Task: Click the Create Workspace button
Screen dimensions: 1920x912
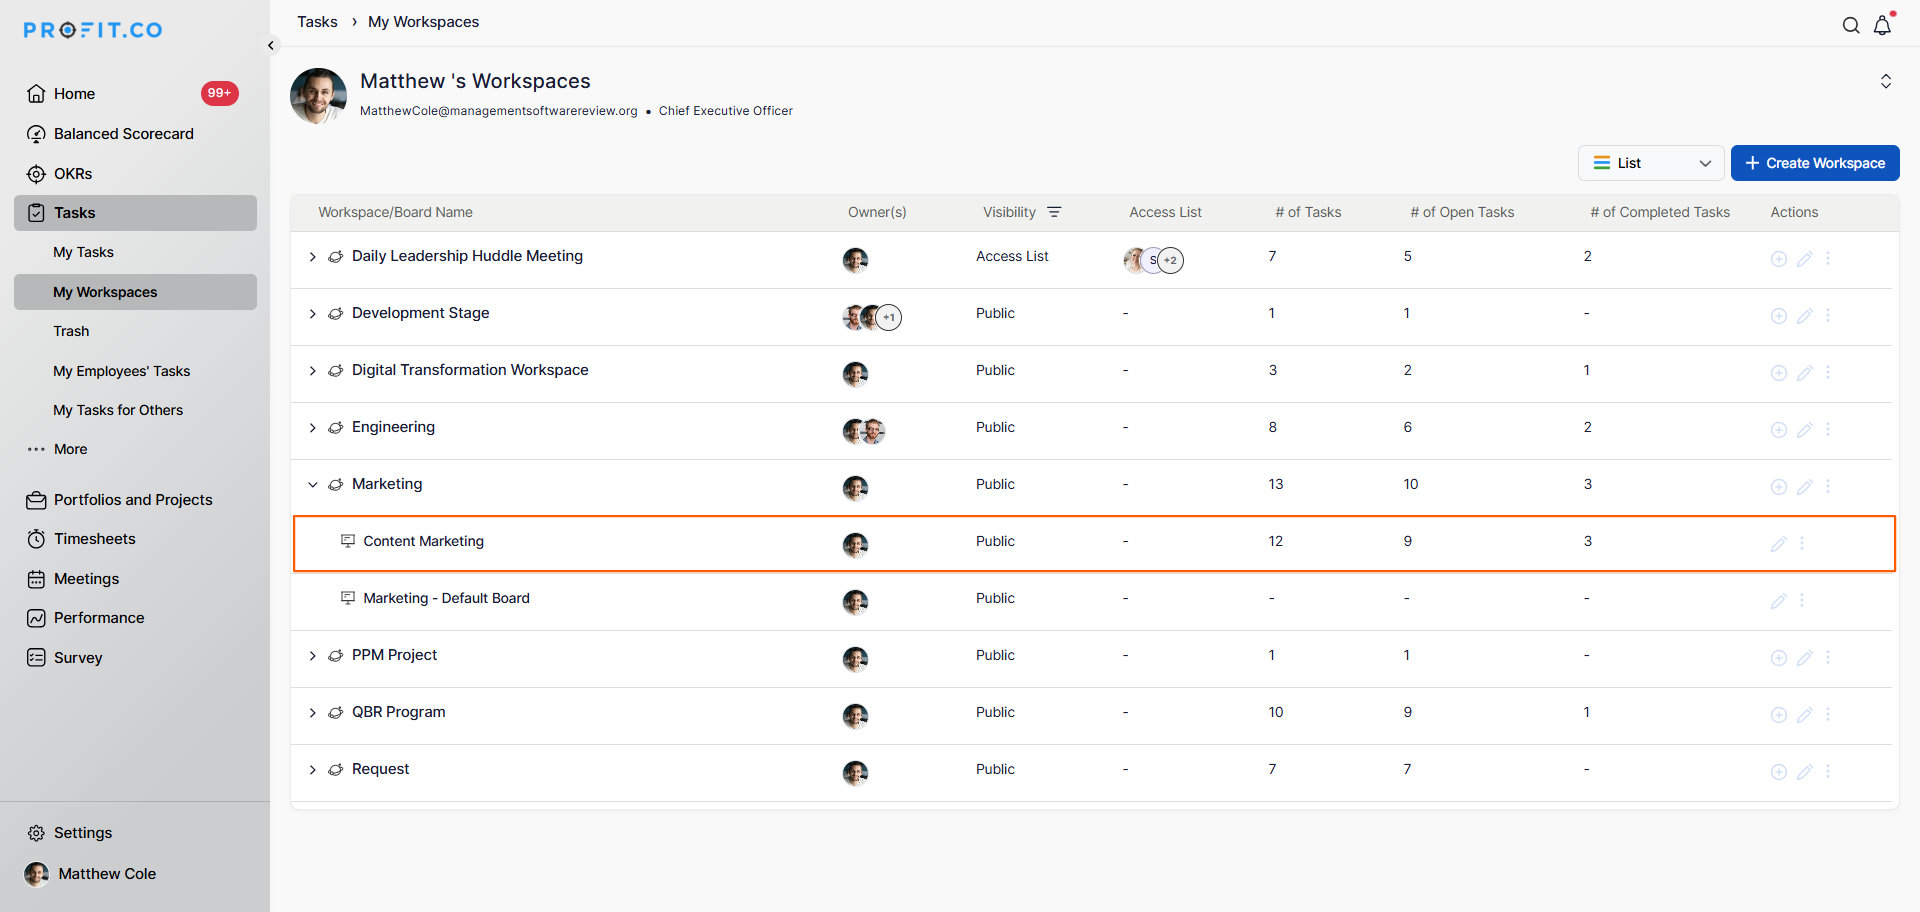Action: (x=1814, y=163)
